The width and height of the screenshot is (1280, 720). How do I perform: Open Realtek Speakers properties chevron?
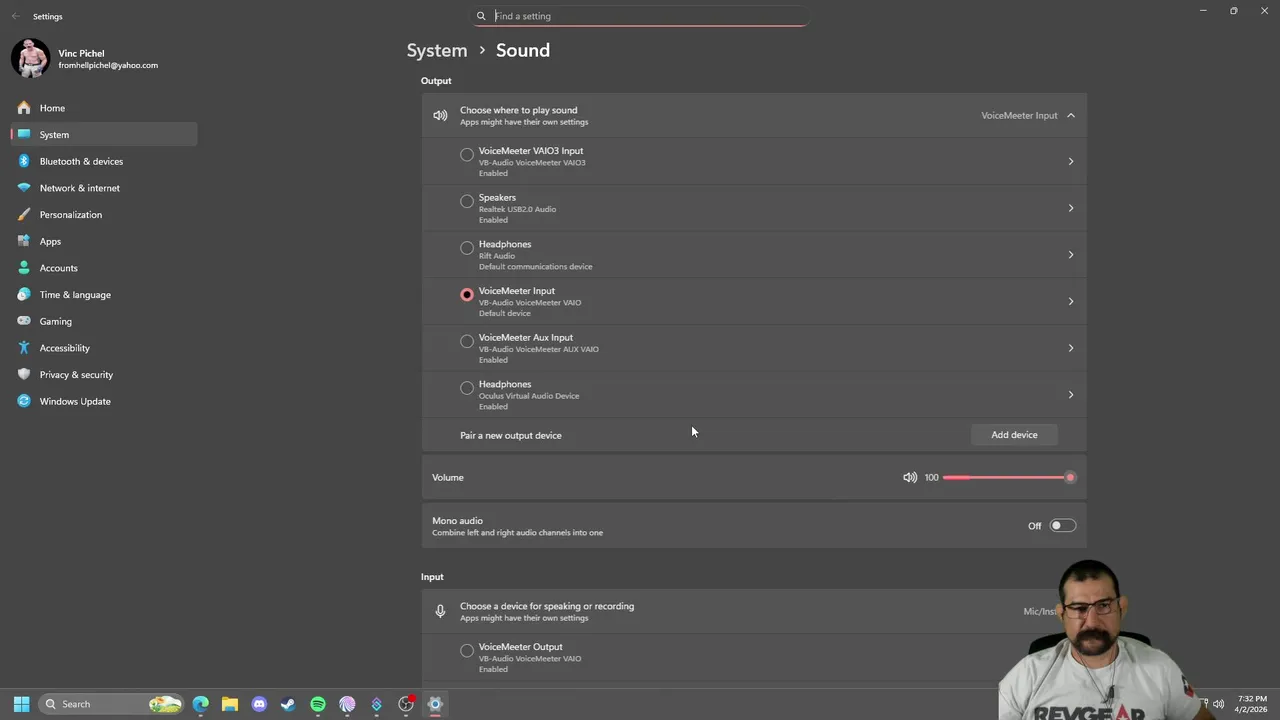[x=1070, y=208]
